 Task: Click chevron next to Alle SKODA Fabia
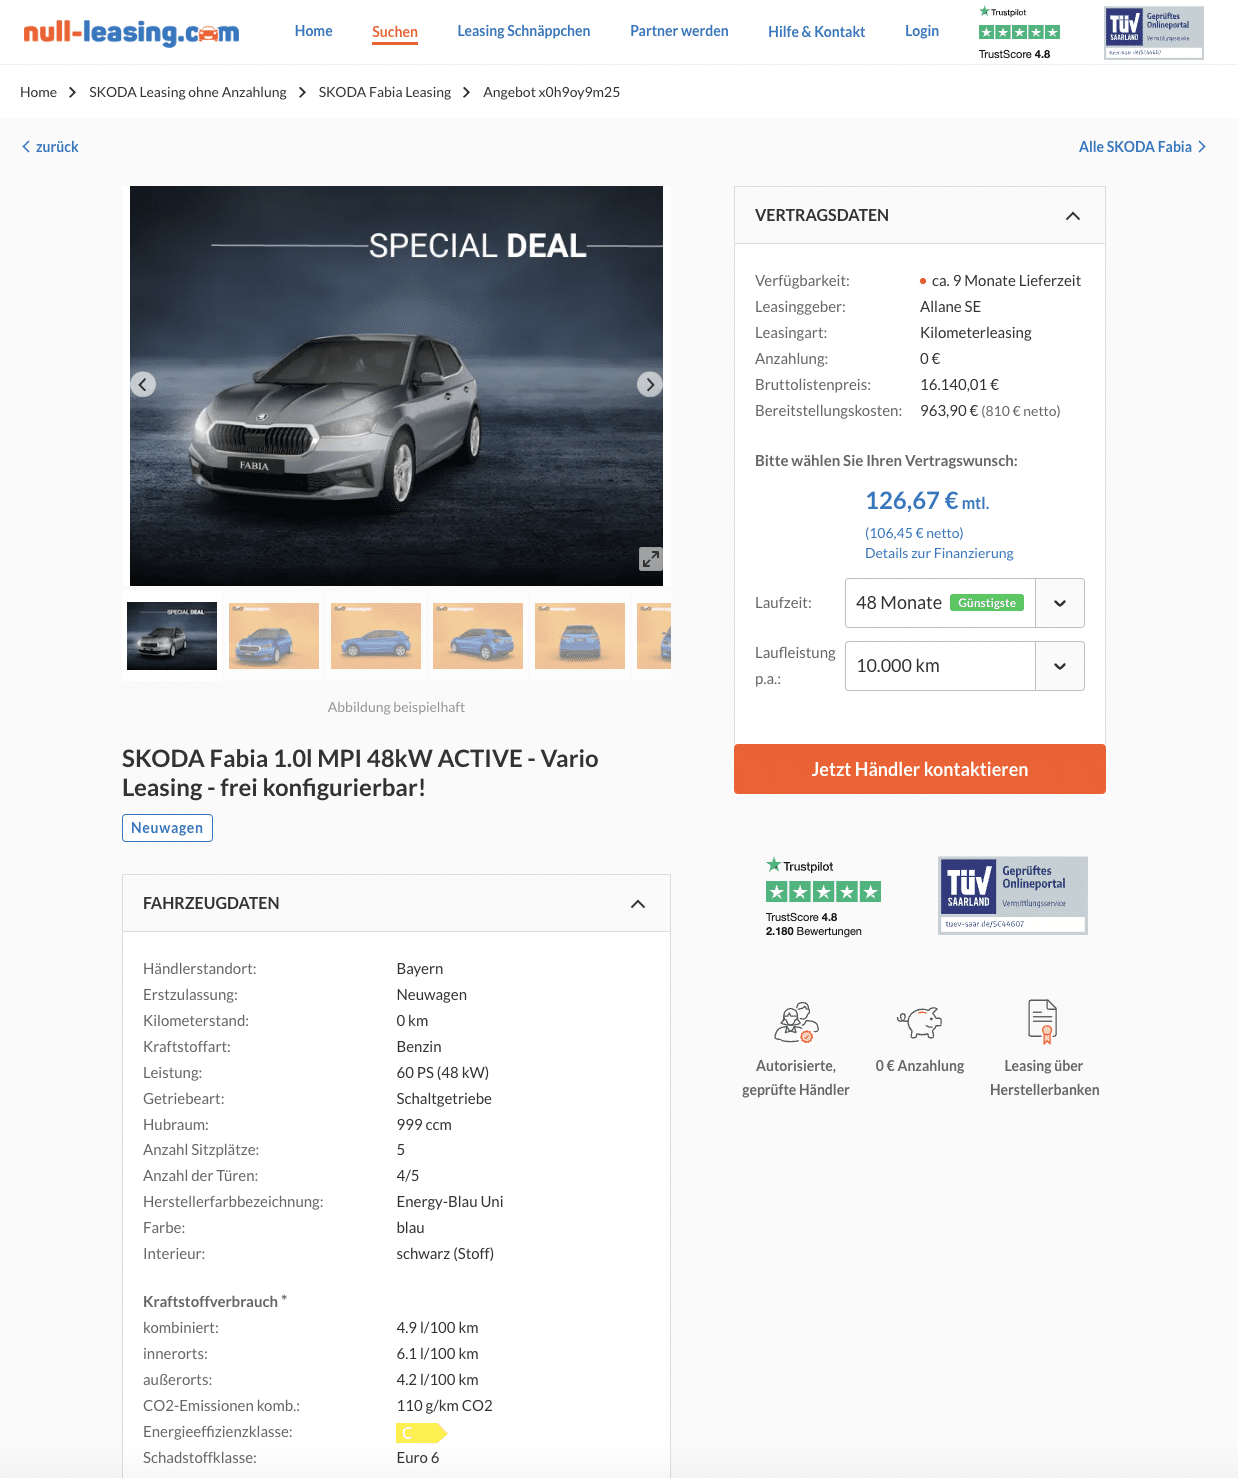tap(1202, 147)
